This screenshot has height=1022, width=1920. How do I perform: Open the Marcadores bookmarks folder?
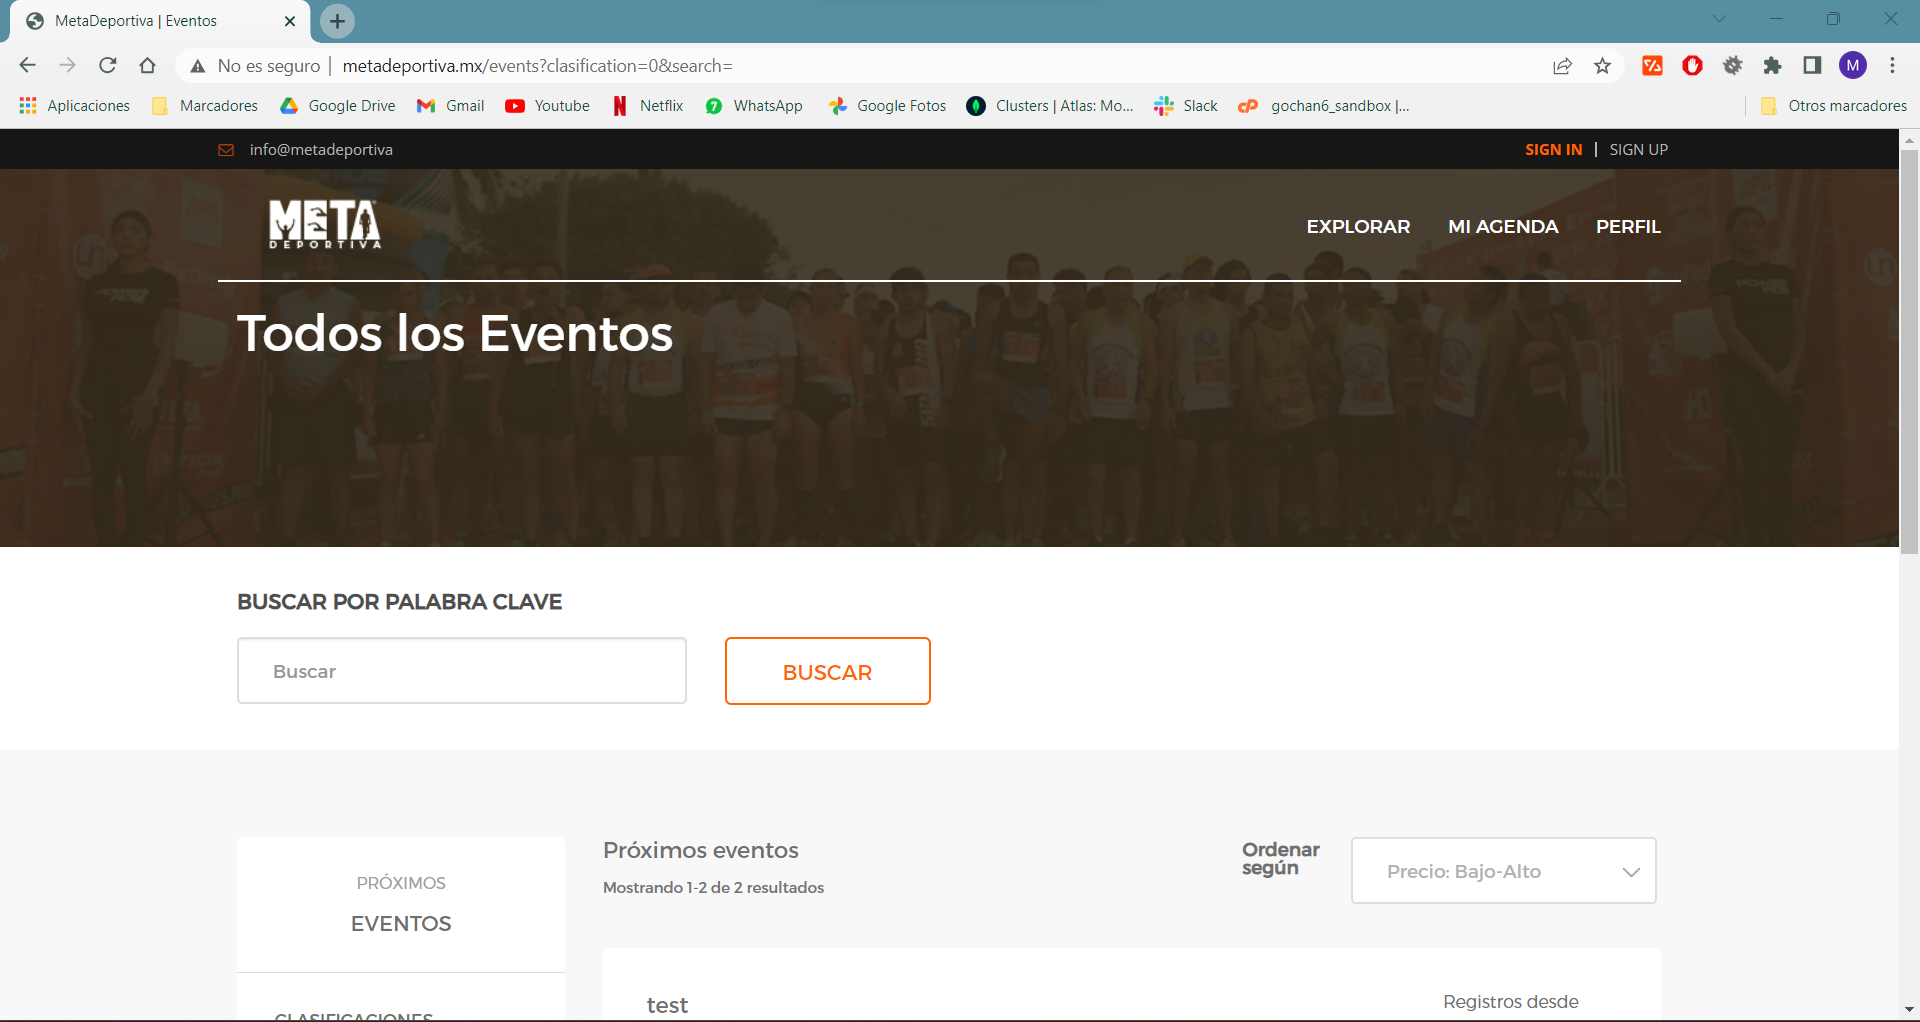[x=205, y=106]
